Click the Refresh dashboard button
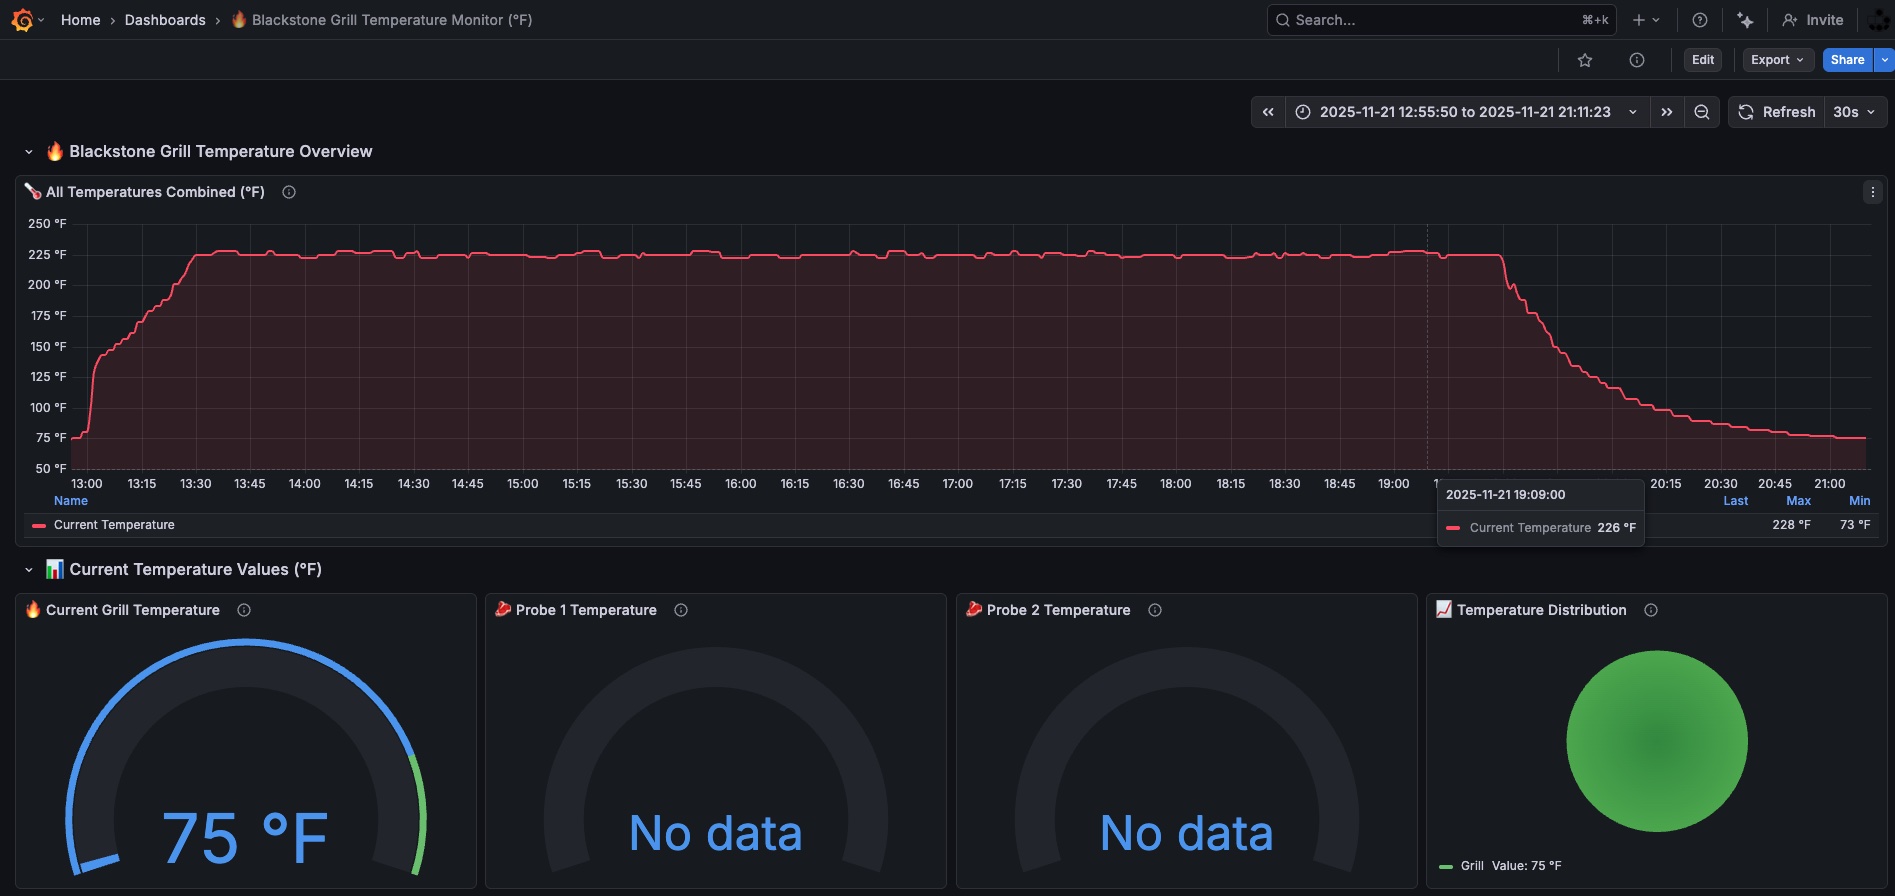Image resolution: width=1895 pixels, height=896 pixels. [1776, 112]
